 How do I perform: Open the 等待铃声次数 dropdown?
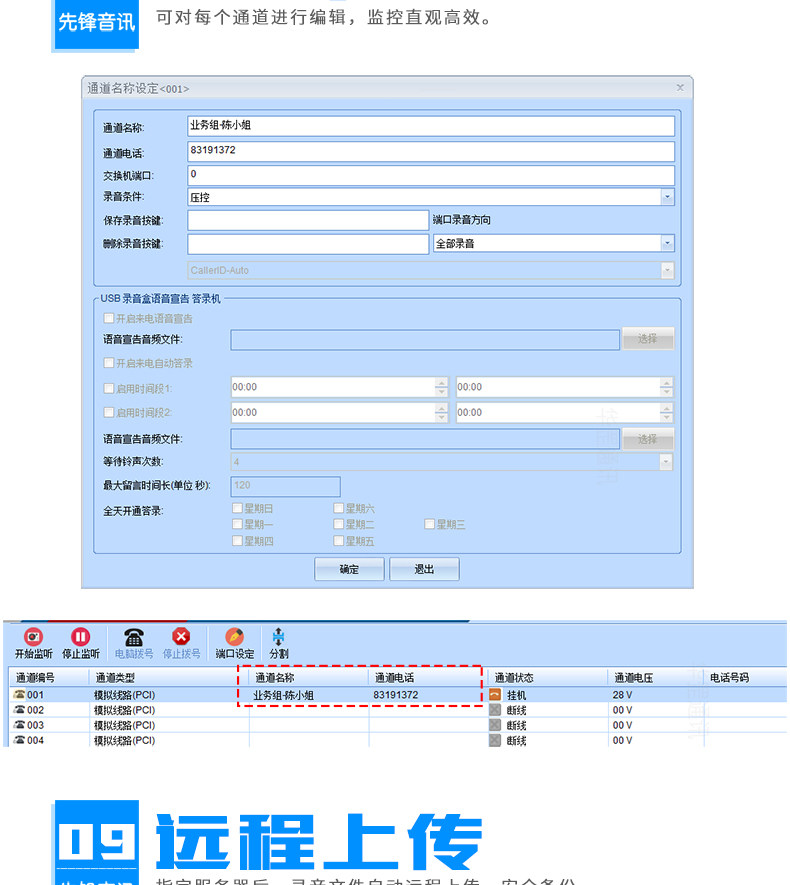(x=666, y=462)
